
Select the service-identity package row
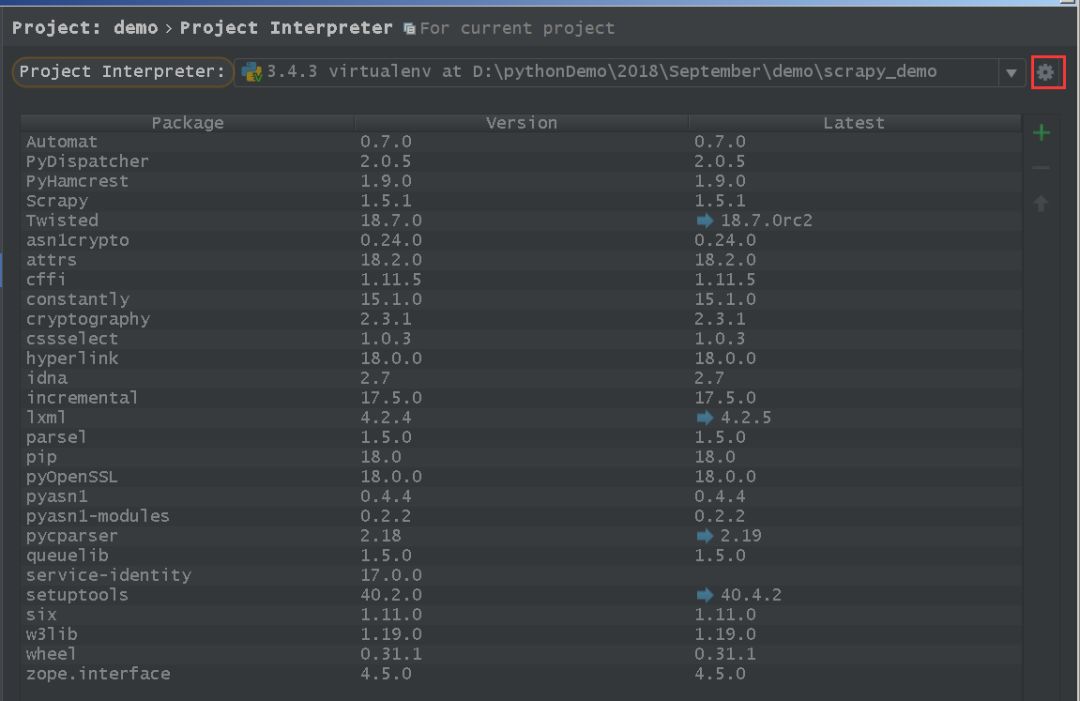pos(521,576)
